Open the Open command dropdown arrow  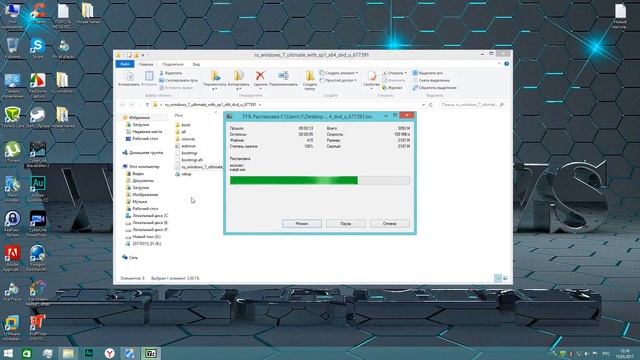(x=405, y=73)
